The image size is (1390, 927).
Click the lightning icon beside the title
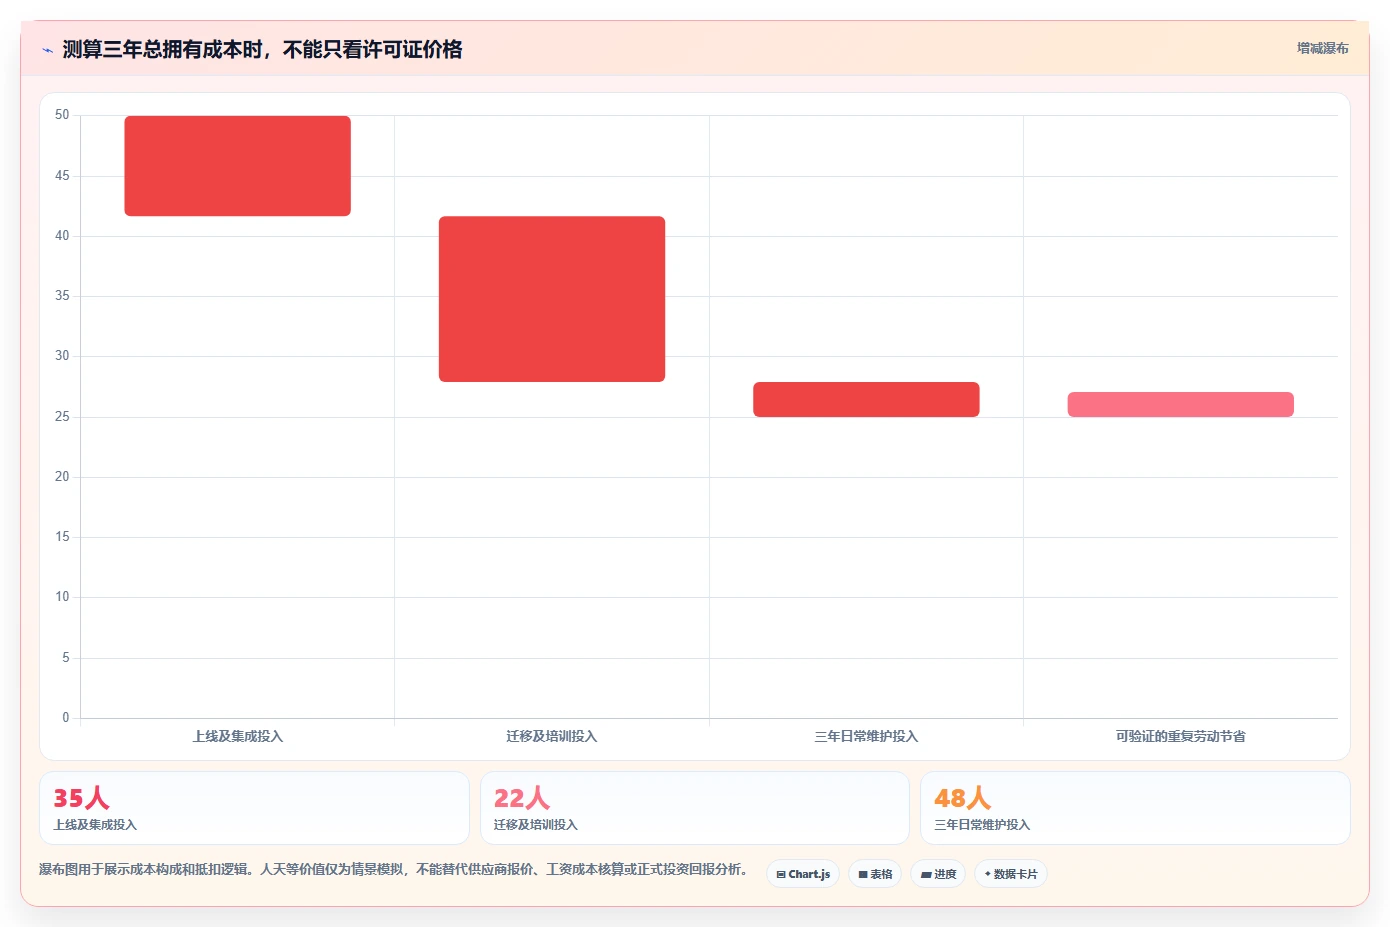pyautogui.click(x=48, y=50)
